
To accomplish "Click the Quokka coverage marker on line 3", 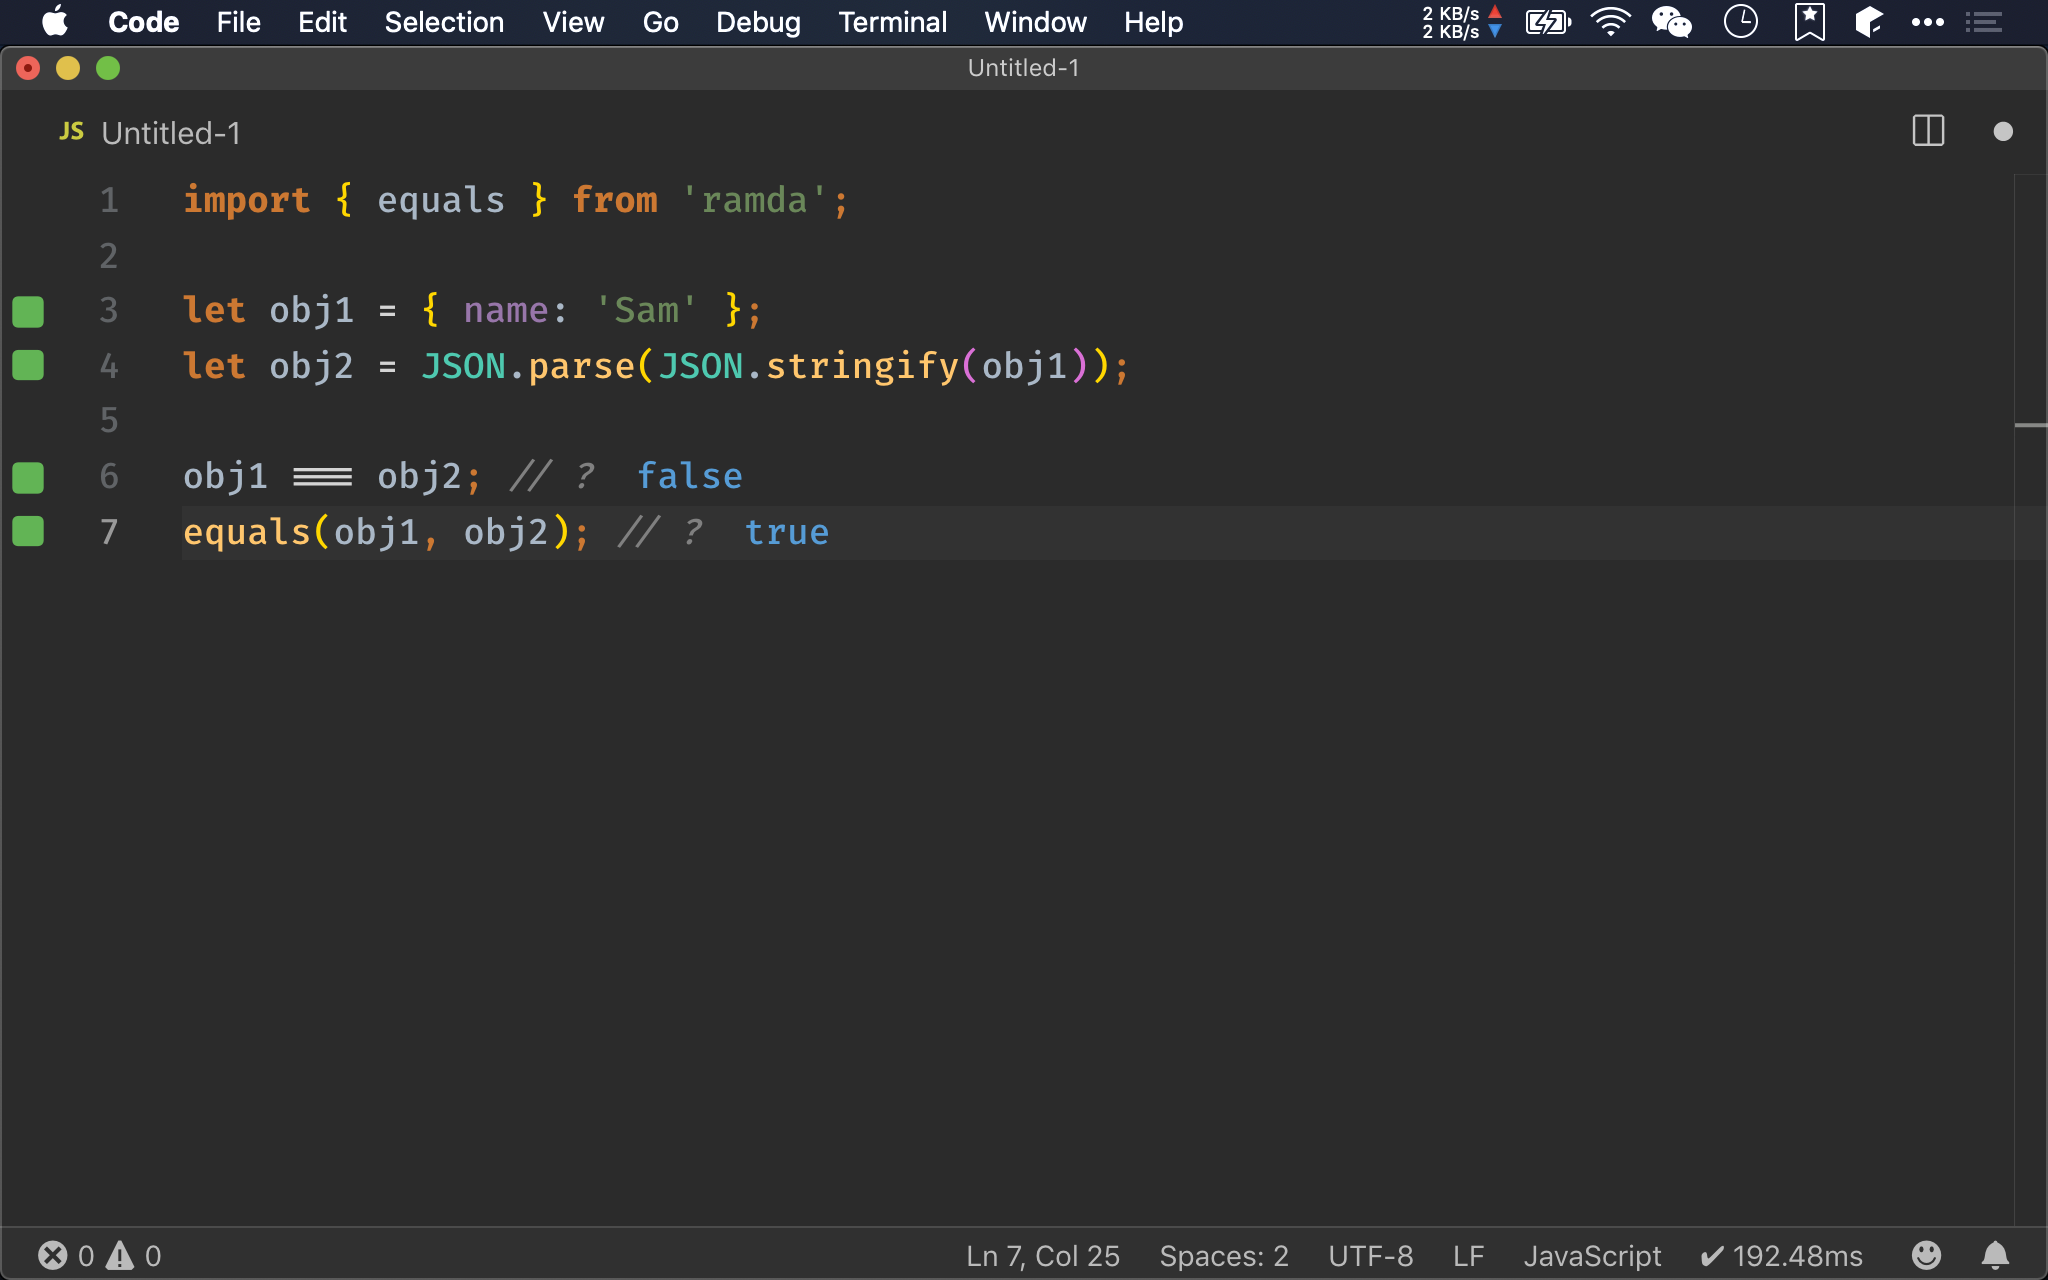I will 28,311.
